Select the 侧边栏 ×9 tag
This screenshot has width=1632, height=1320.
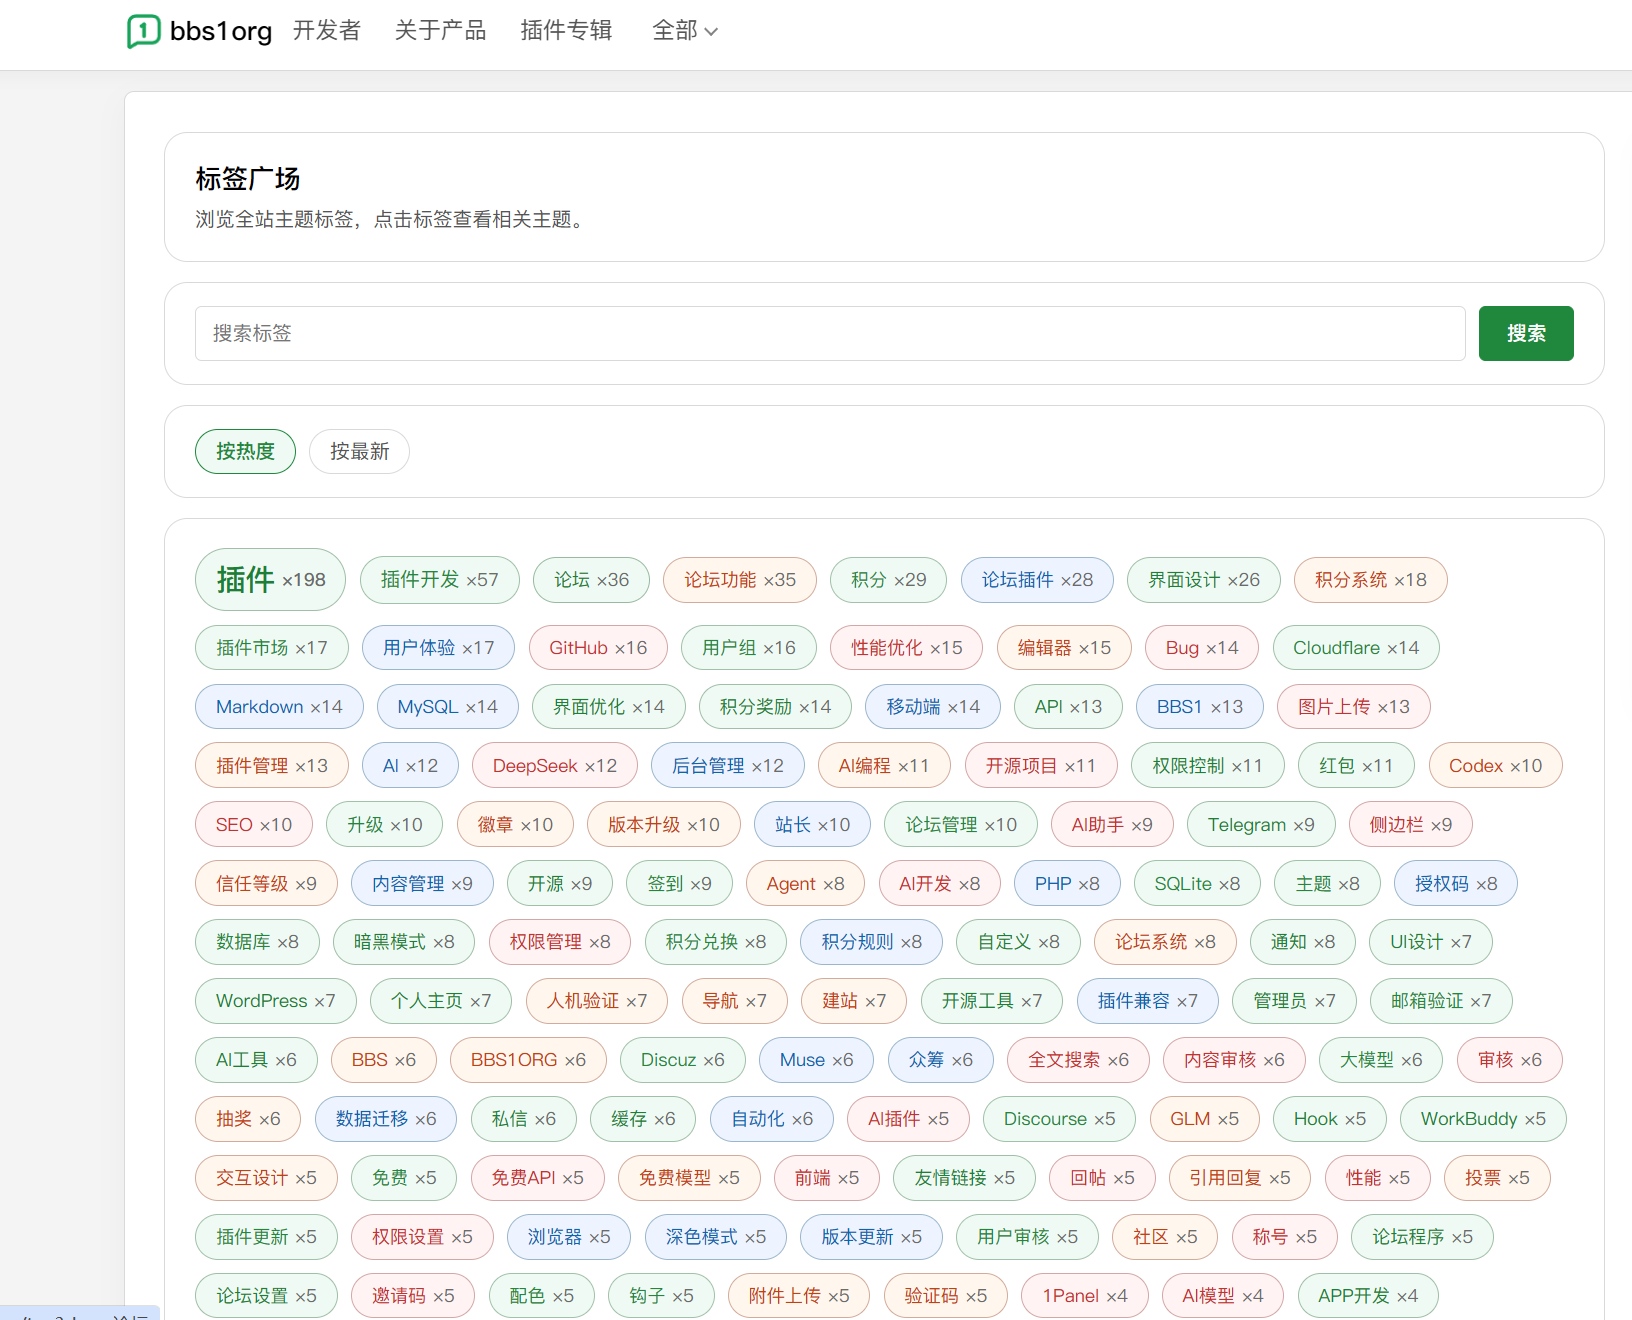1411,825
